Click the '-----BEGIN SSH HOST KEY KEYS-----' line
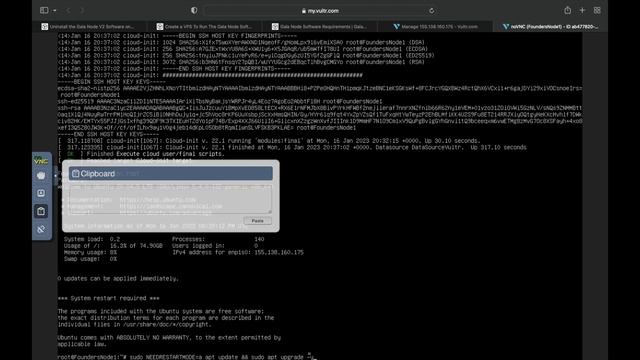 coord(112,82)
